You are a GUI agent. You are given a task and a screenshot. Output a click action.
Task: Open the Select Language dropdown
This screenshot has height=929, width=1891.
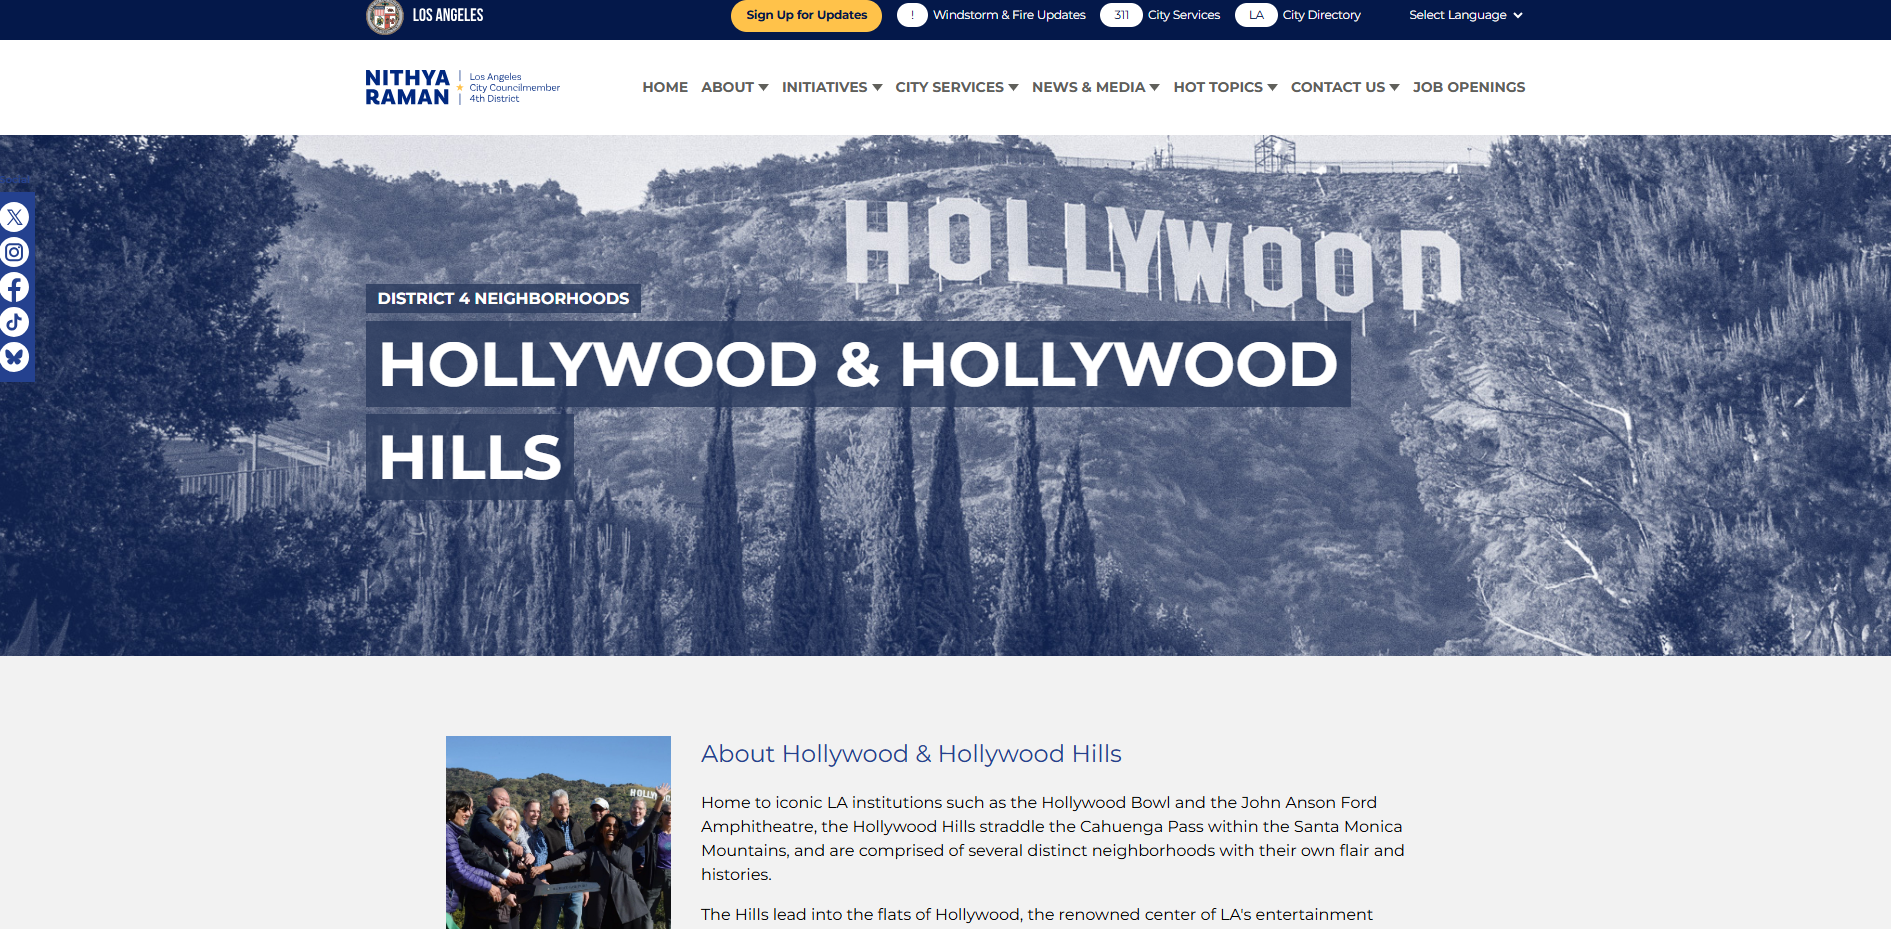tap(1465, 15)
